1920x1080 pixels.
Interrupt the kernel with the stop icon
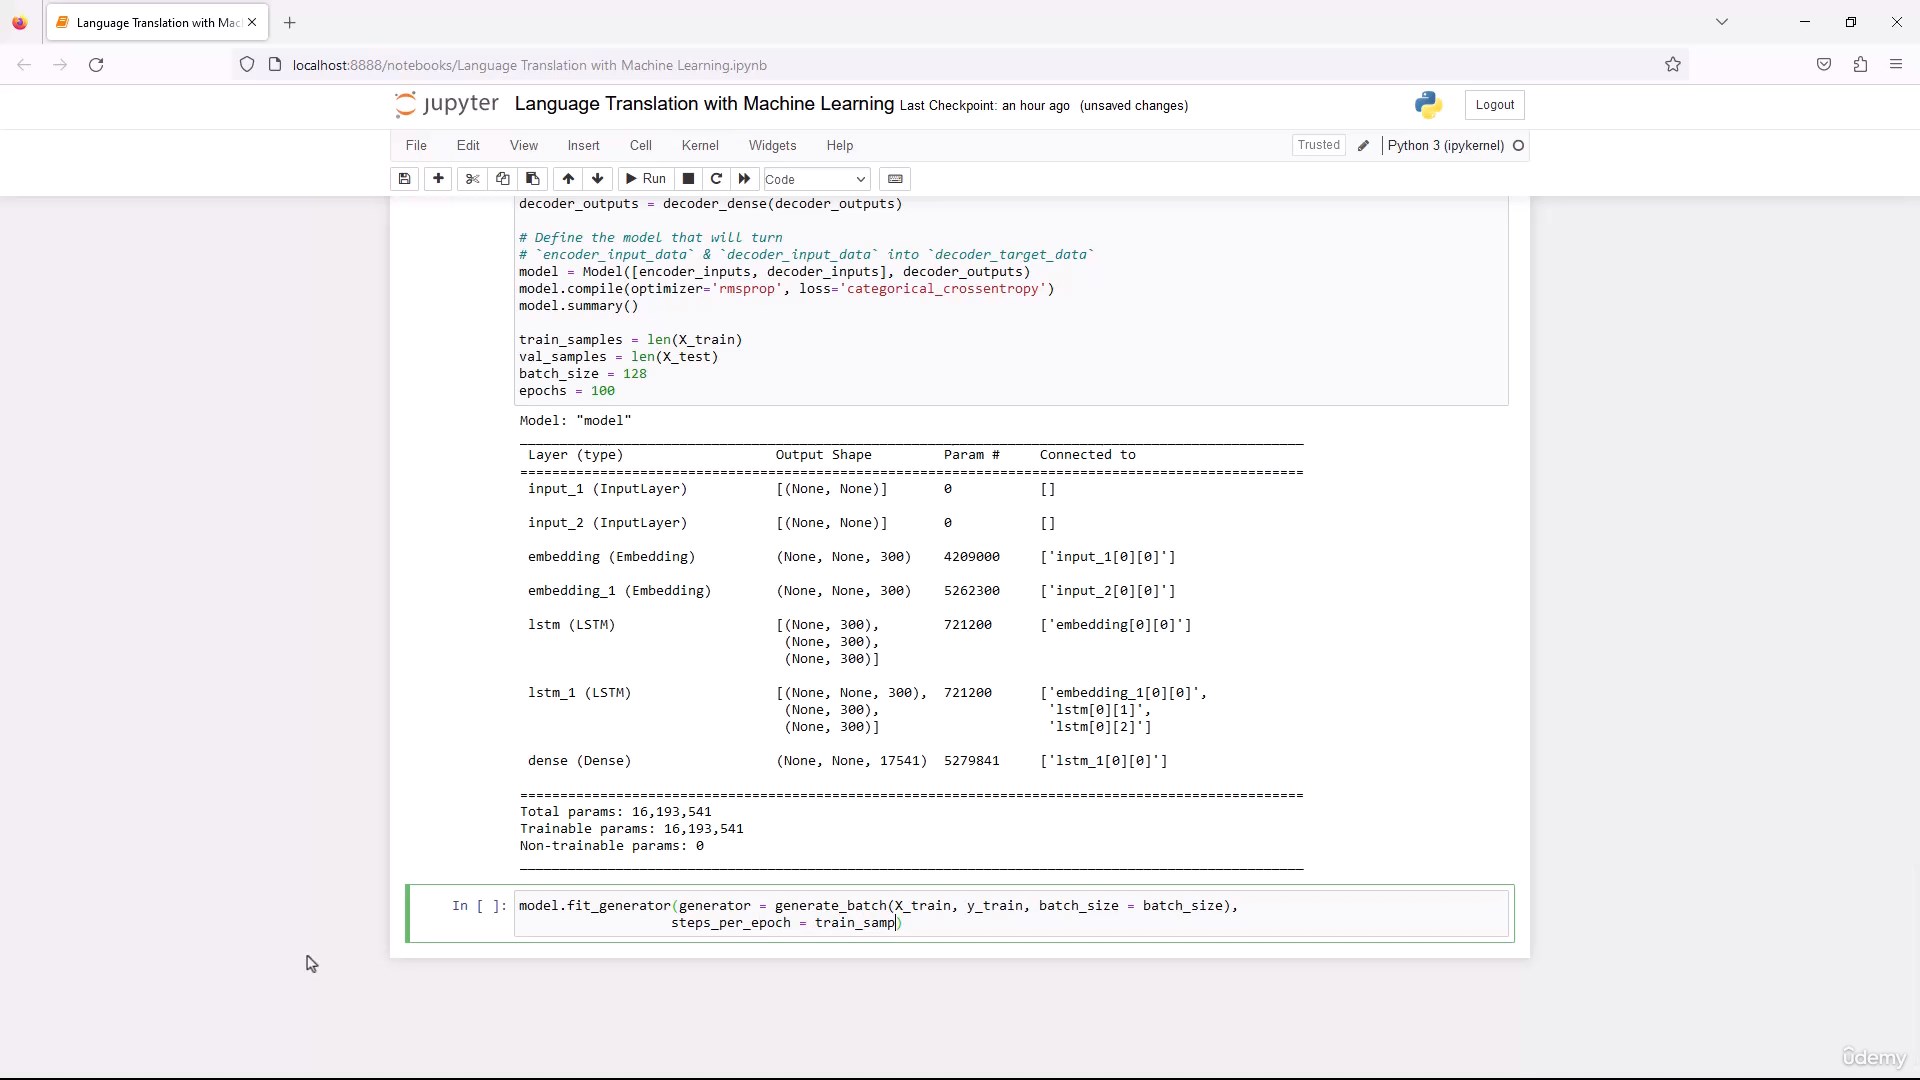(688, 179)
